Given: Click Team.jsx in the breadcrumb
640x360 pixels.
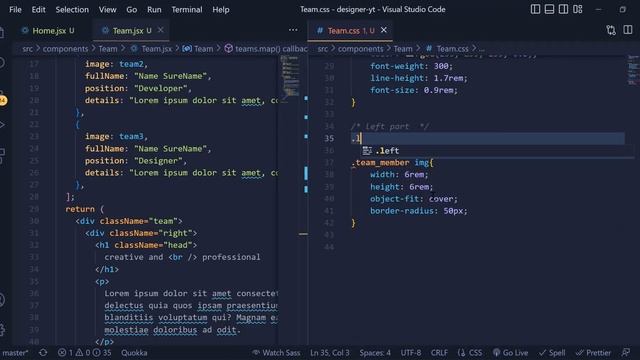Looking at the screenshot, I should (x=156, y=49).
